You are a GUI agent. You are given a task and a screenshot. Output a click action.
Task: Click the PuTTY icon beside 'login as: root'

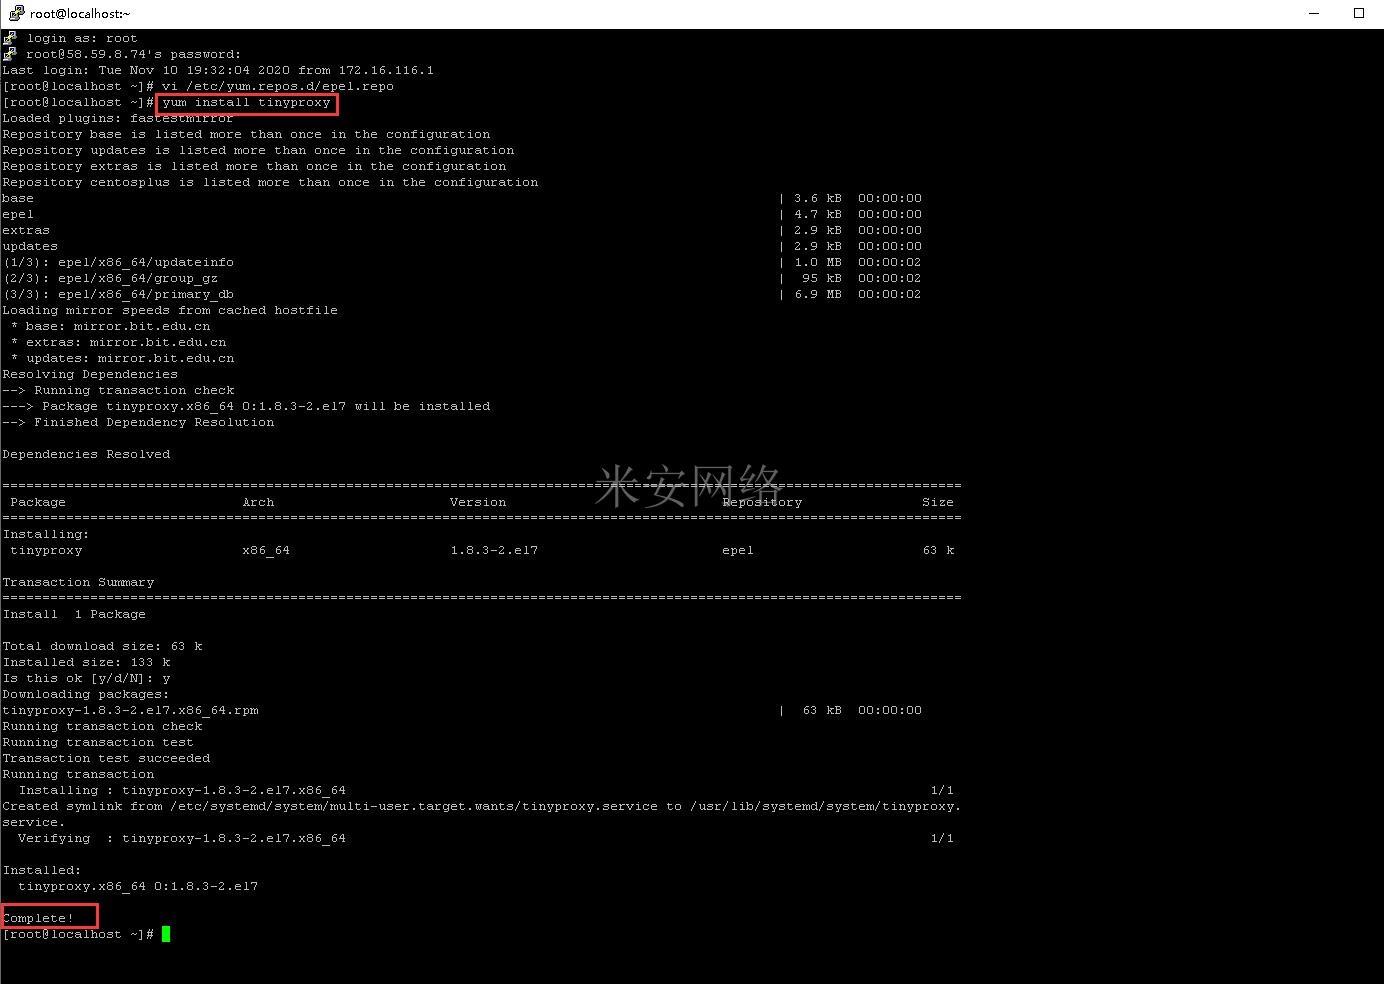click(10, 38)
